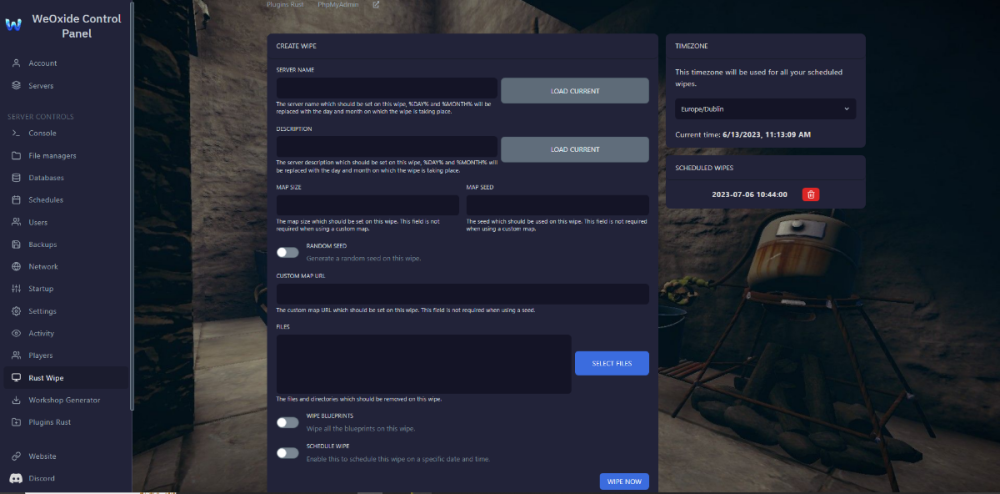
Task: Open Network via its globe icon
Action: pyautogui.click(x=16, y=266)
